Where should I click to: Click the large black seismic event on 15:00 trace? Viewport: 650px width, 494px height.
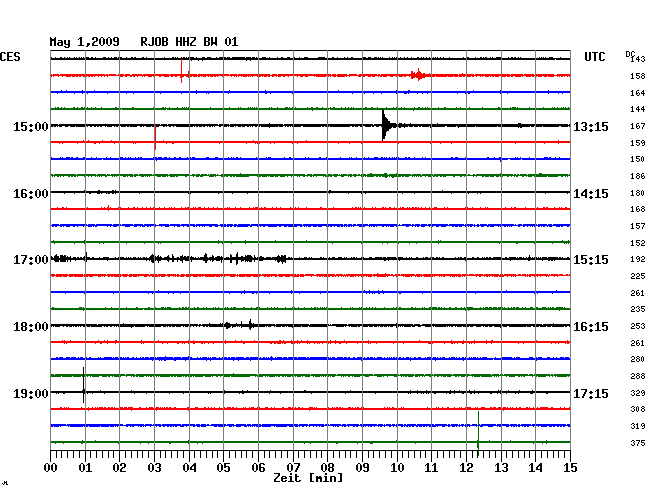point(387,125)
